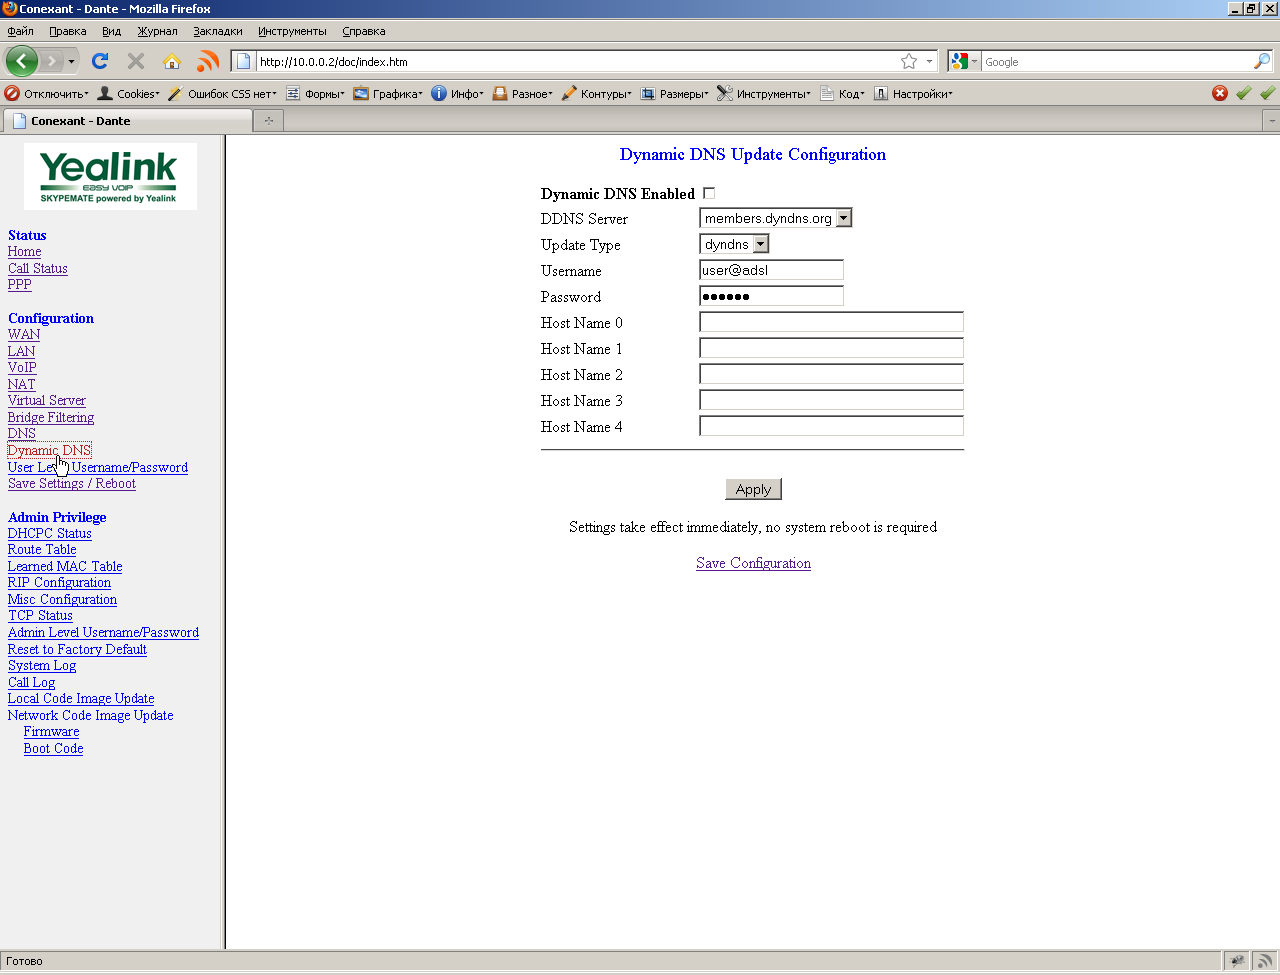Open the Размеры toolbar menu
Viewport: 1280px width, 975px height.
pyautogui.click(x=675, y=93)
